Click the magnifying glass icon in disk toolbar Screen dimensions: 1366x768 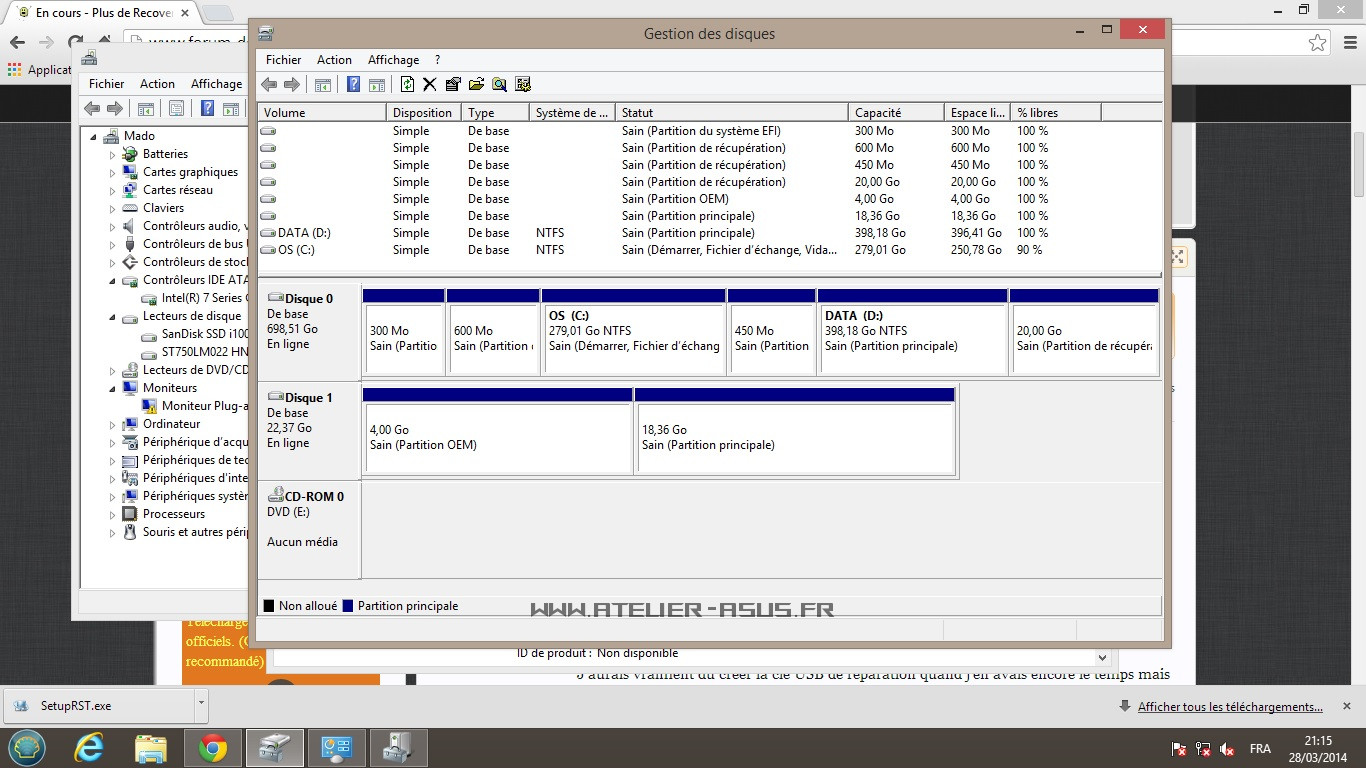tap(499, 85)
